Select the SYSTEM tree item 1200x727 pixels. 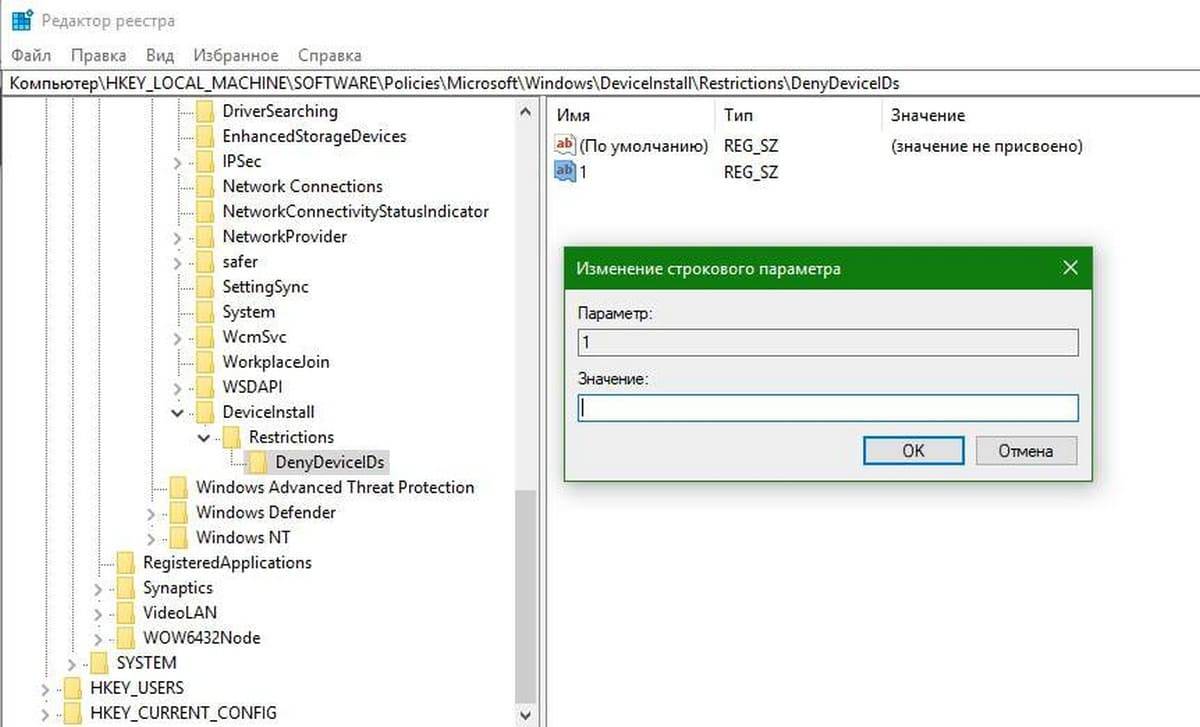[x=146, y=662]
